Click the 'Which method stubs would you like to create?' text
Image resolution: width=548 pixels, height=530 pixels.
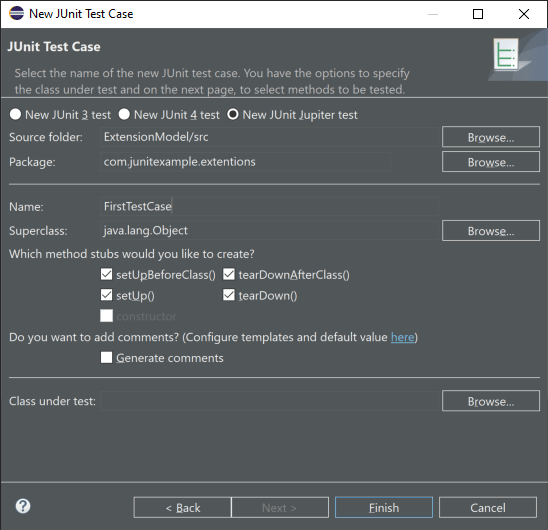(132, 254)
